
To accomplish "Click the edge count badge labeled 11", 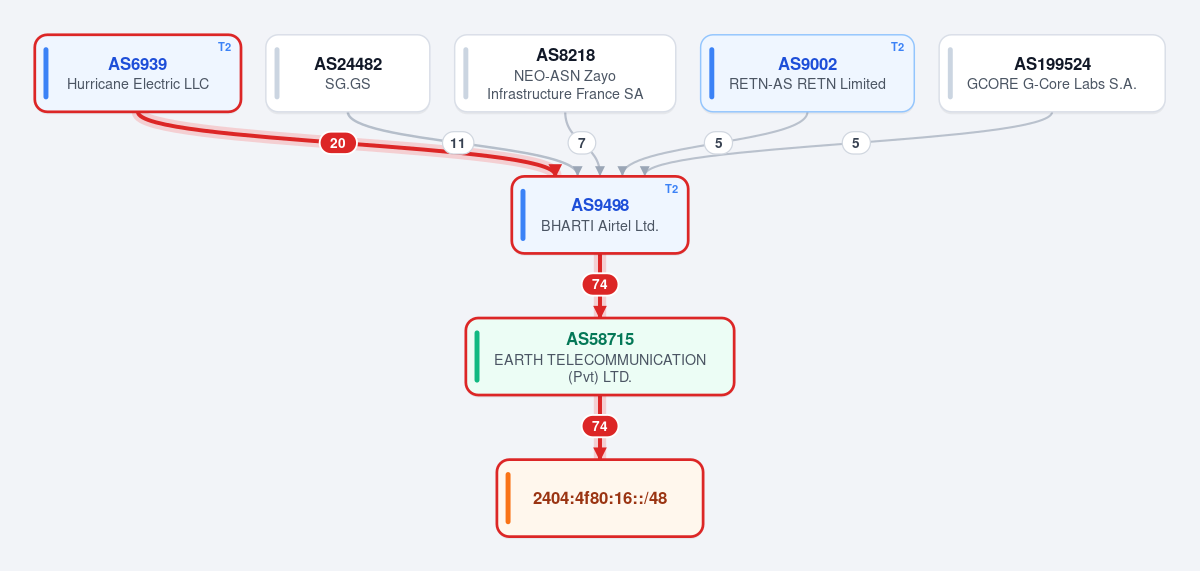I will pyautogui.click(x=458, y=143).
